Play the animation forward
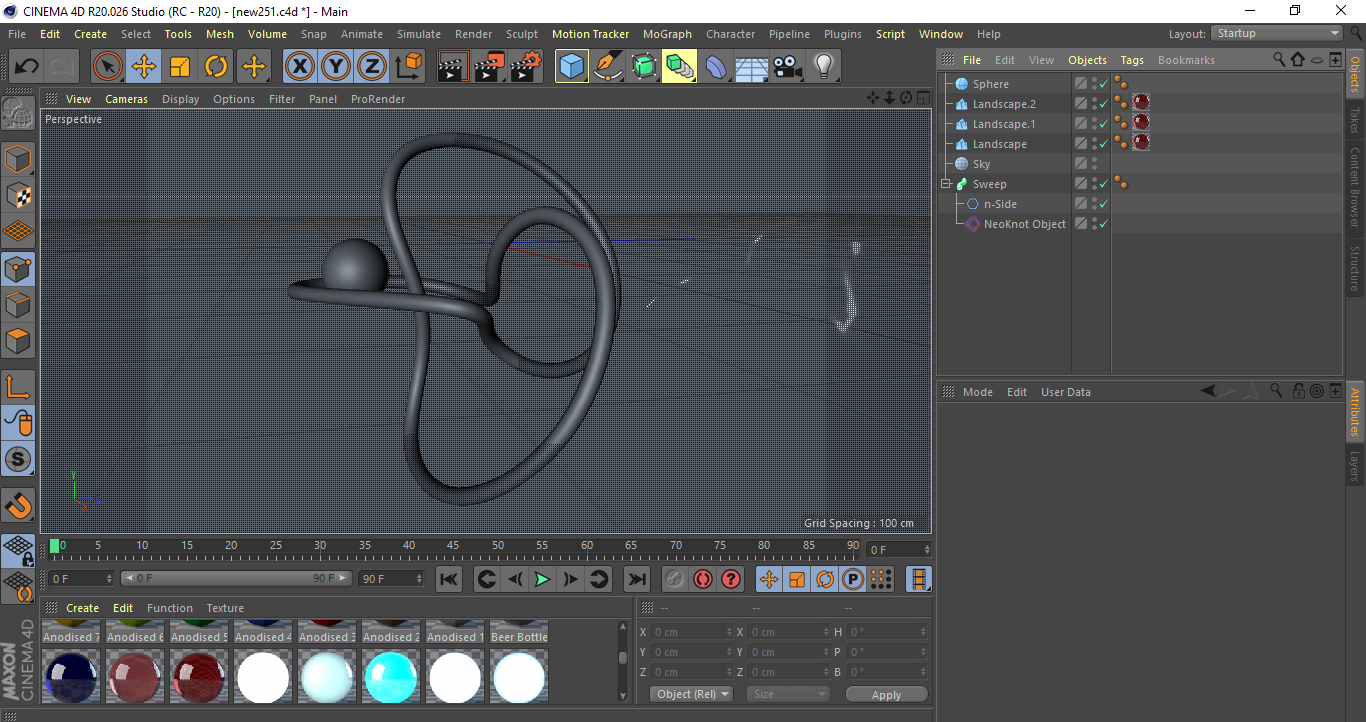Viewport: 1366px width, 722px height. point(542,579)
